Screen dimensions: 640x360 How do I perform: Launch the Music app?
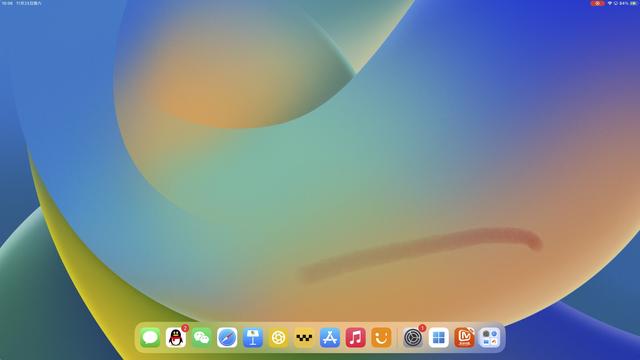(x=356, y=338)
